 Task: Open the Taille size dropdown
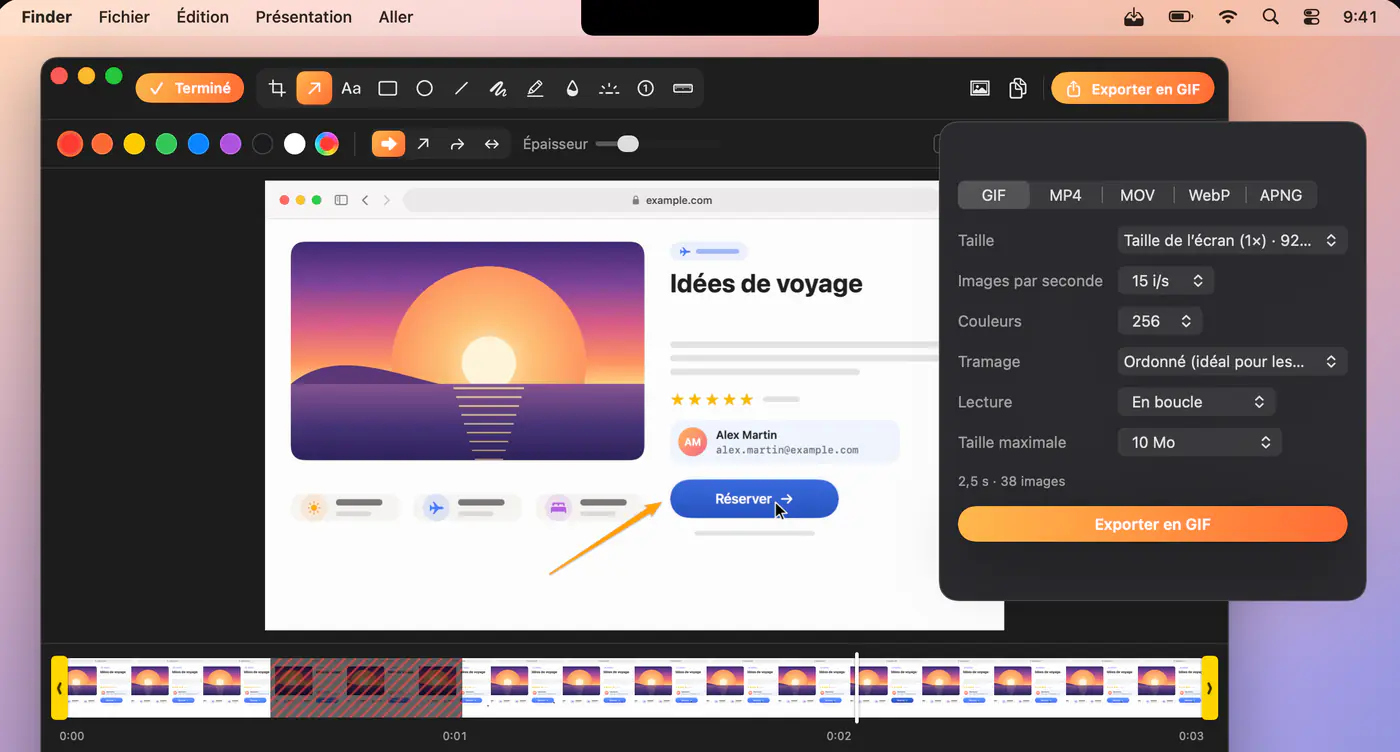coord(1232,240)
